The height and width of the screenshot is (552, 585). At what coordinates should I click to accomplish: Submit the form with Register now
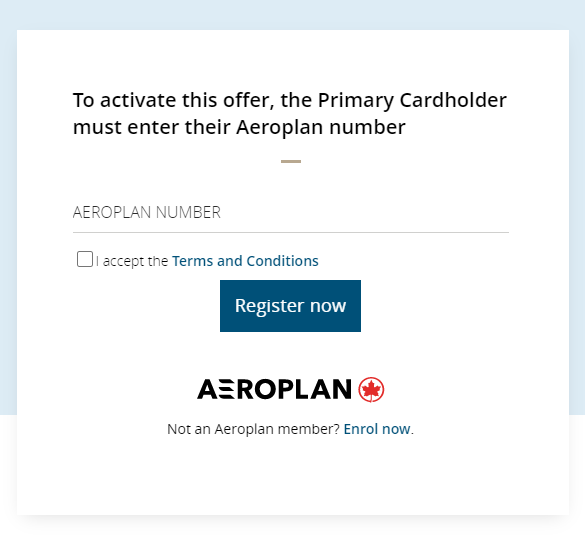[290, 306]
